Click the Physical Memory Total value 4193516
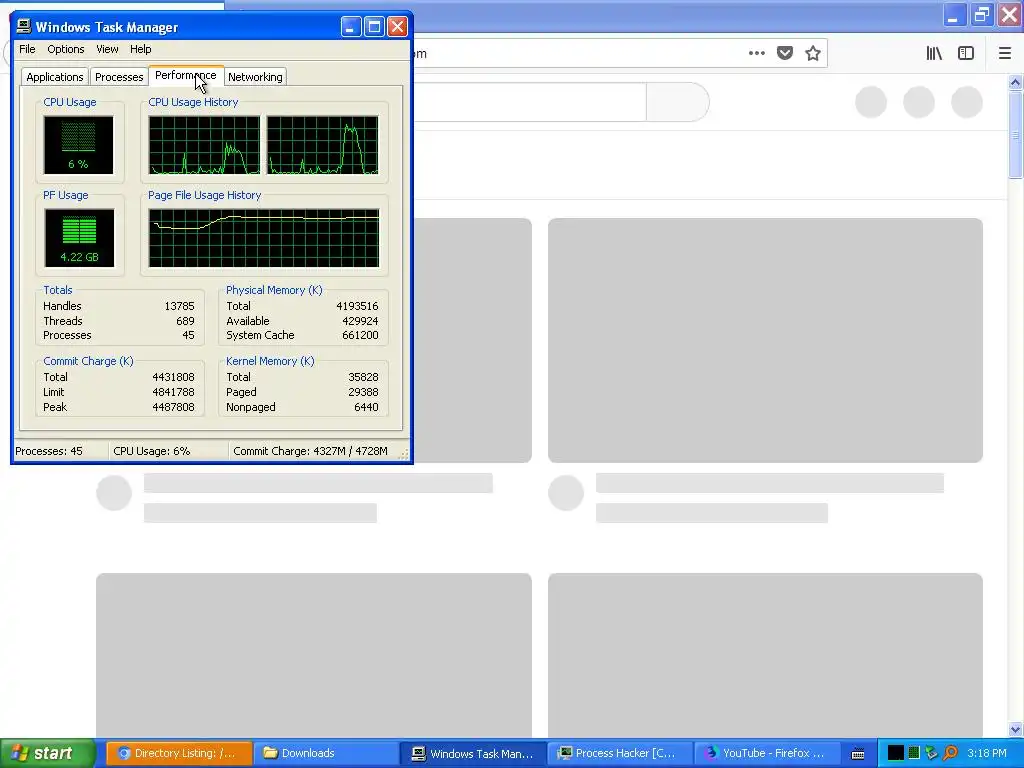The height and width of the screenshot is (768, 1024). pyautogui.click(x=357, y=306)
